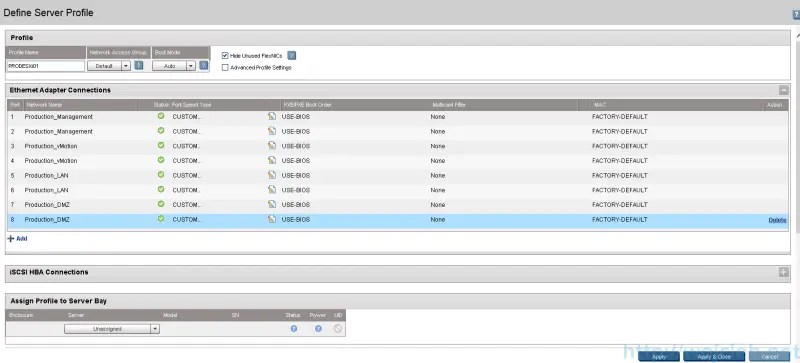Viewport: 800px width, 363px height.
Task: Open help for Network Access Group
Action: point(139,65)
